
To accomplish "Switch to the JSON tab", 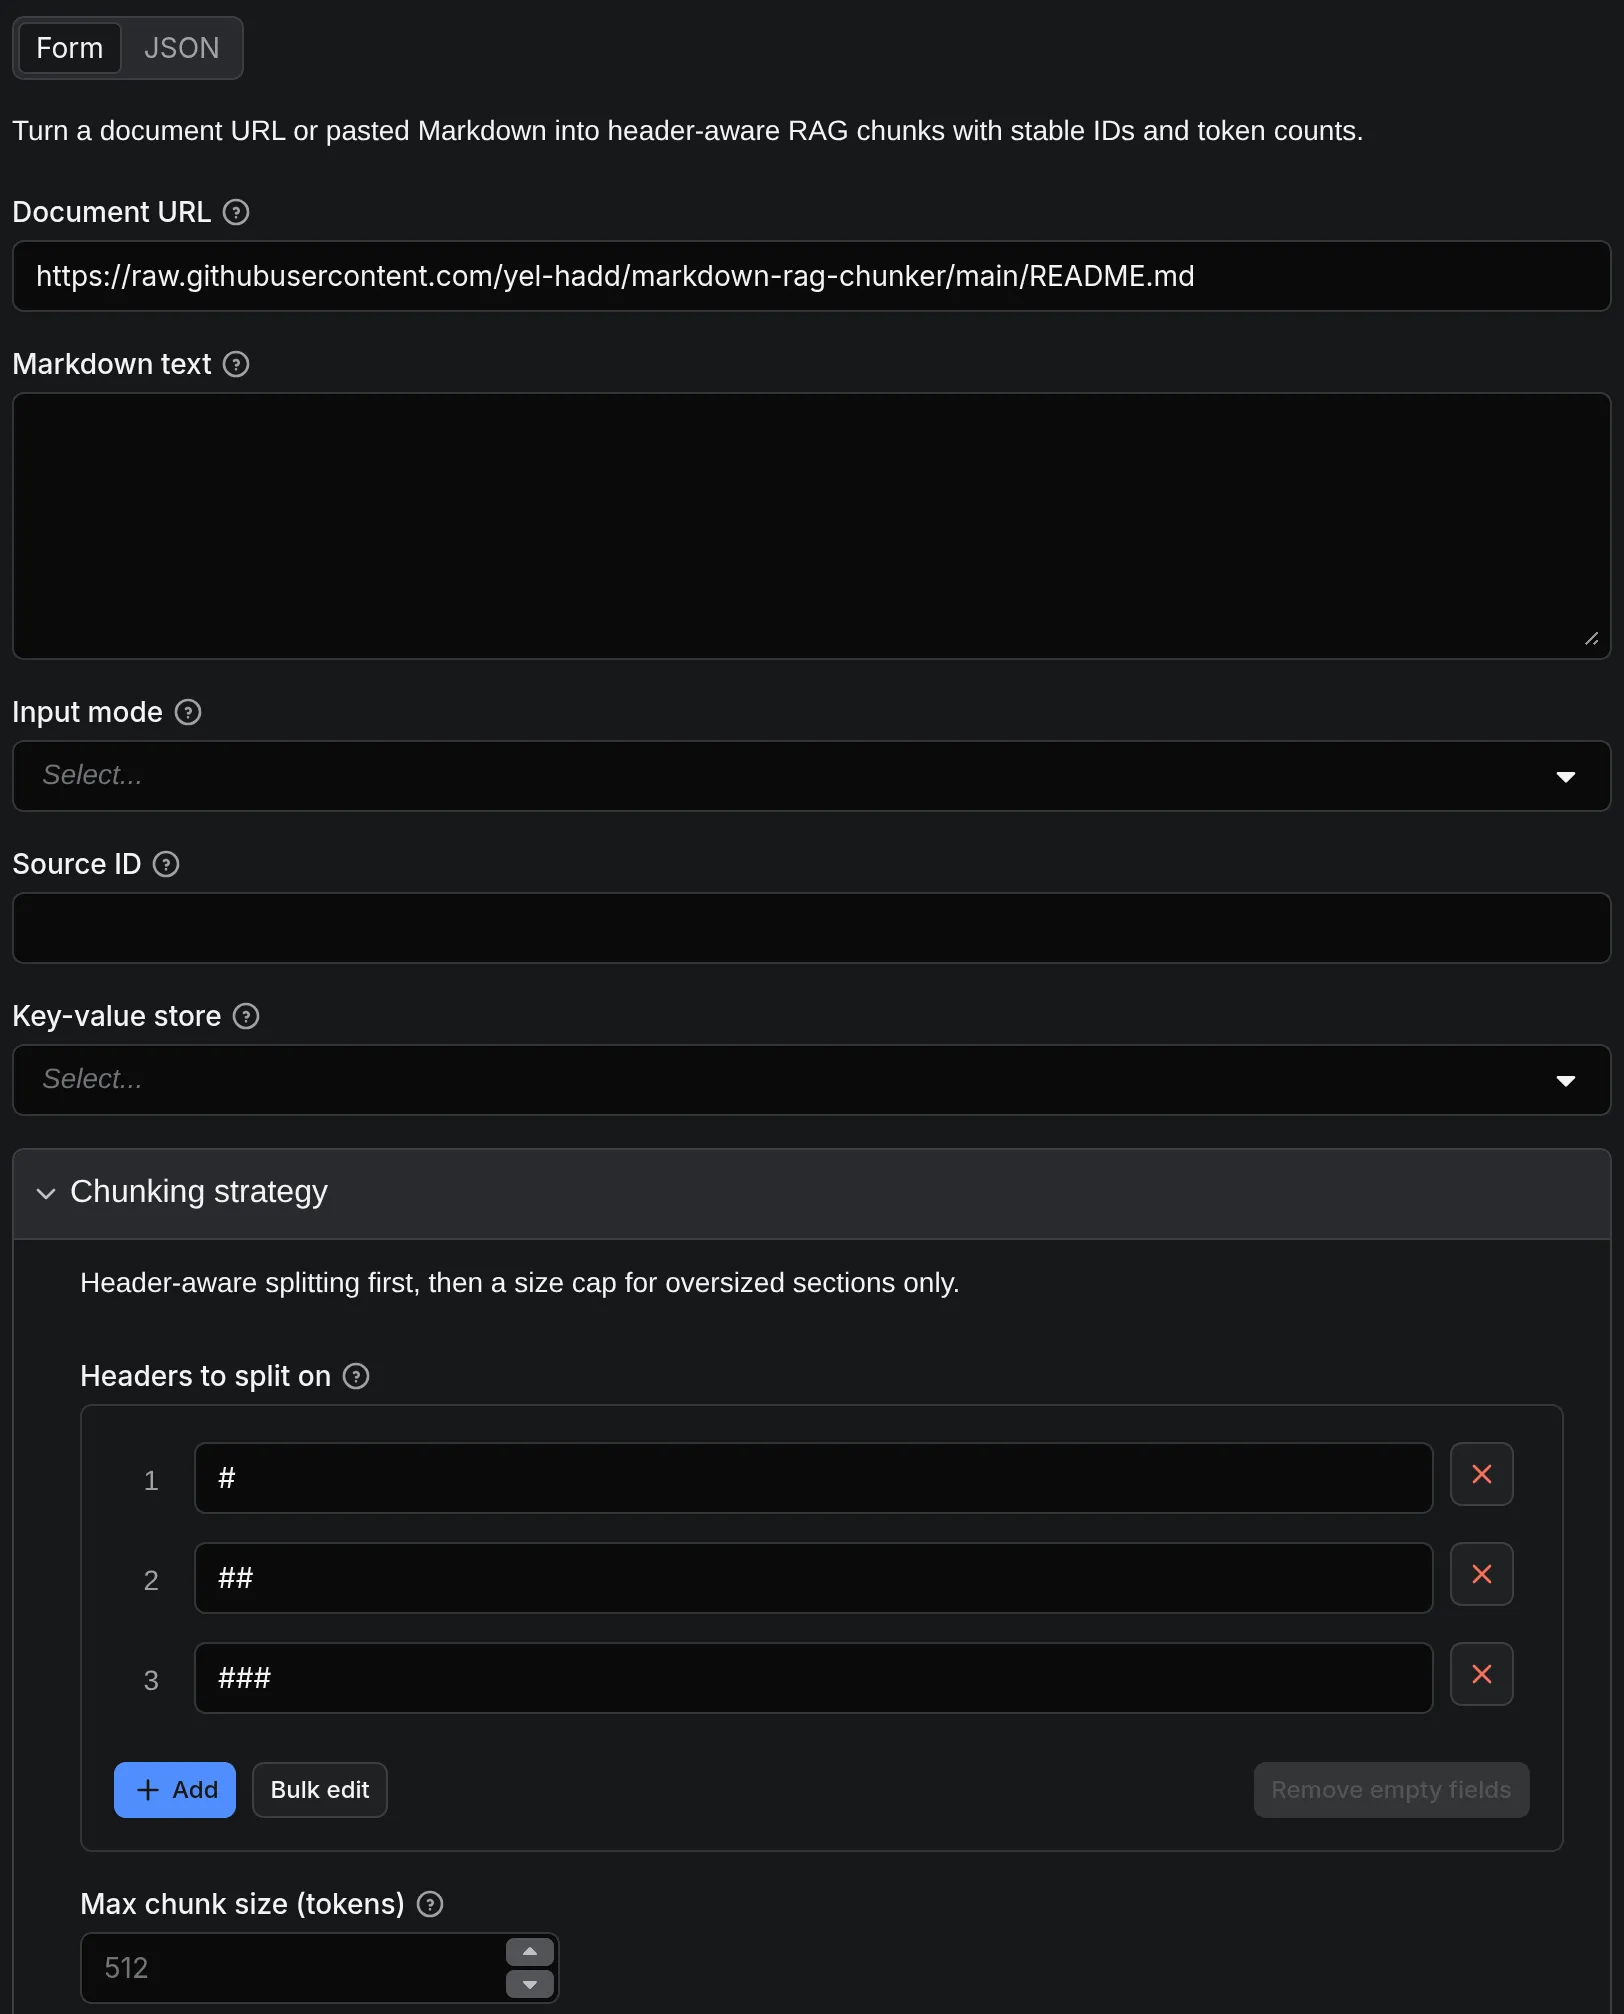I will click(181, 48).
